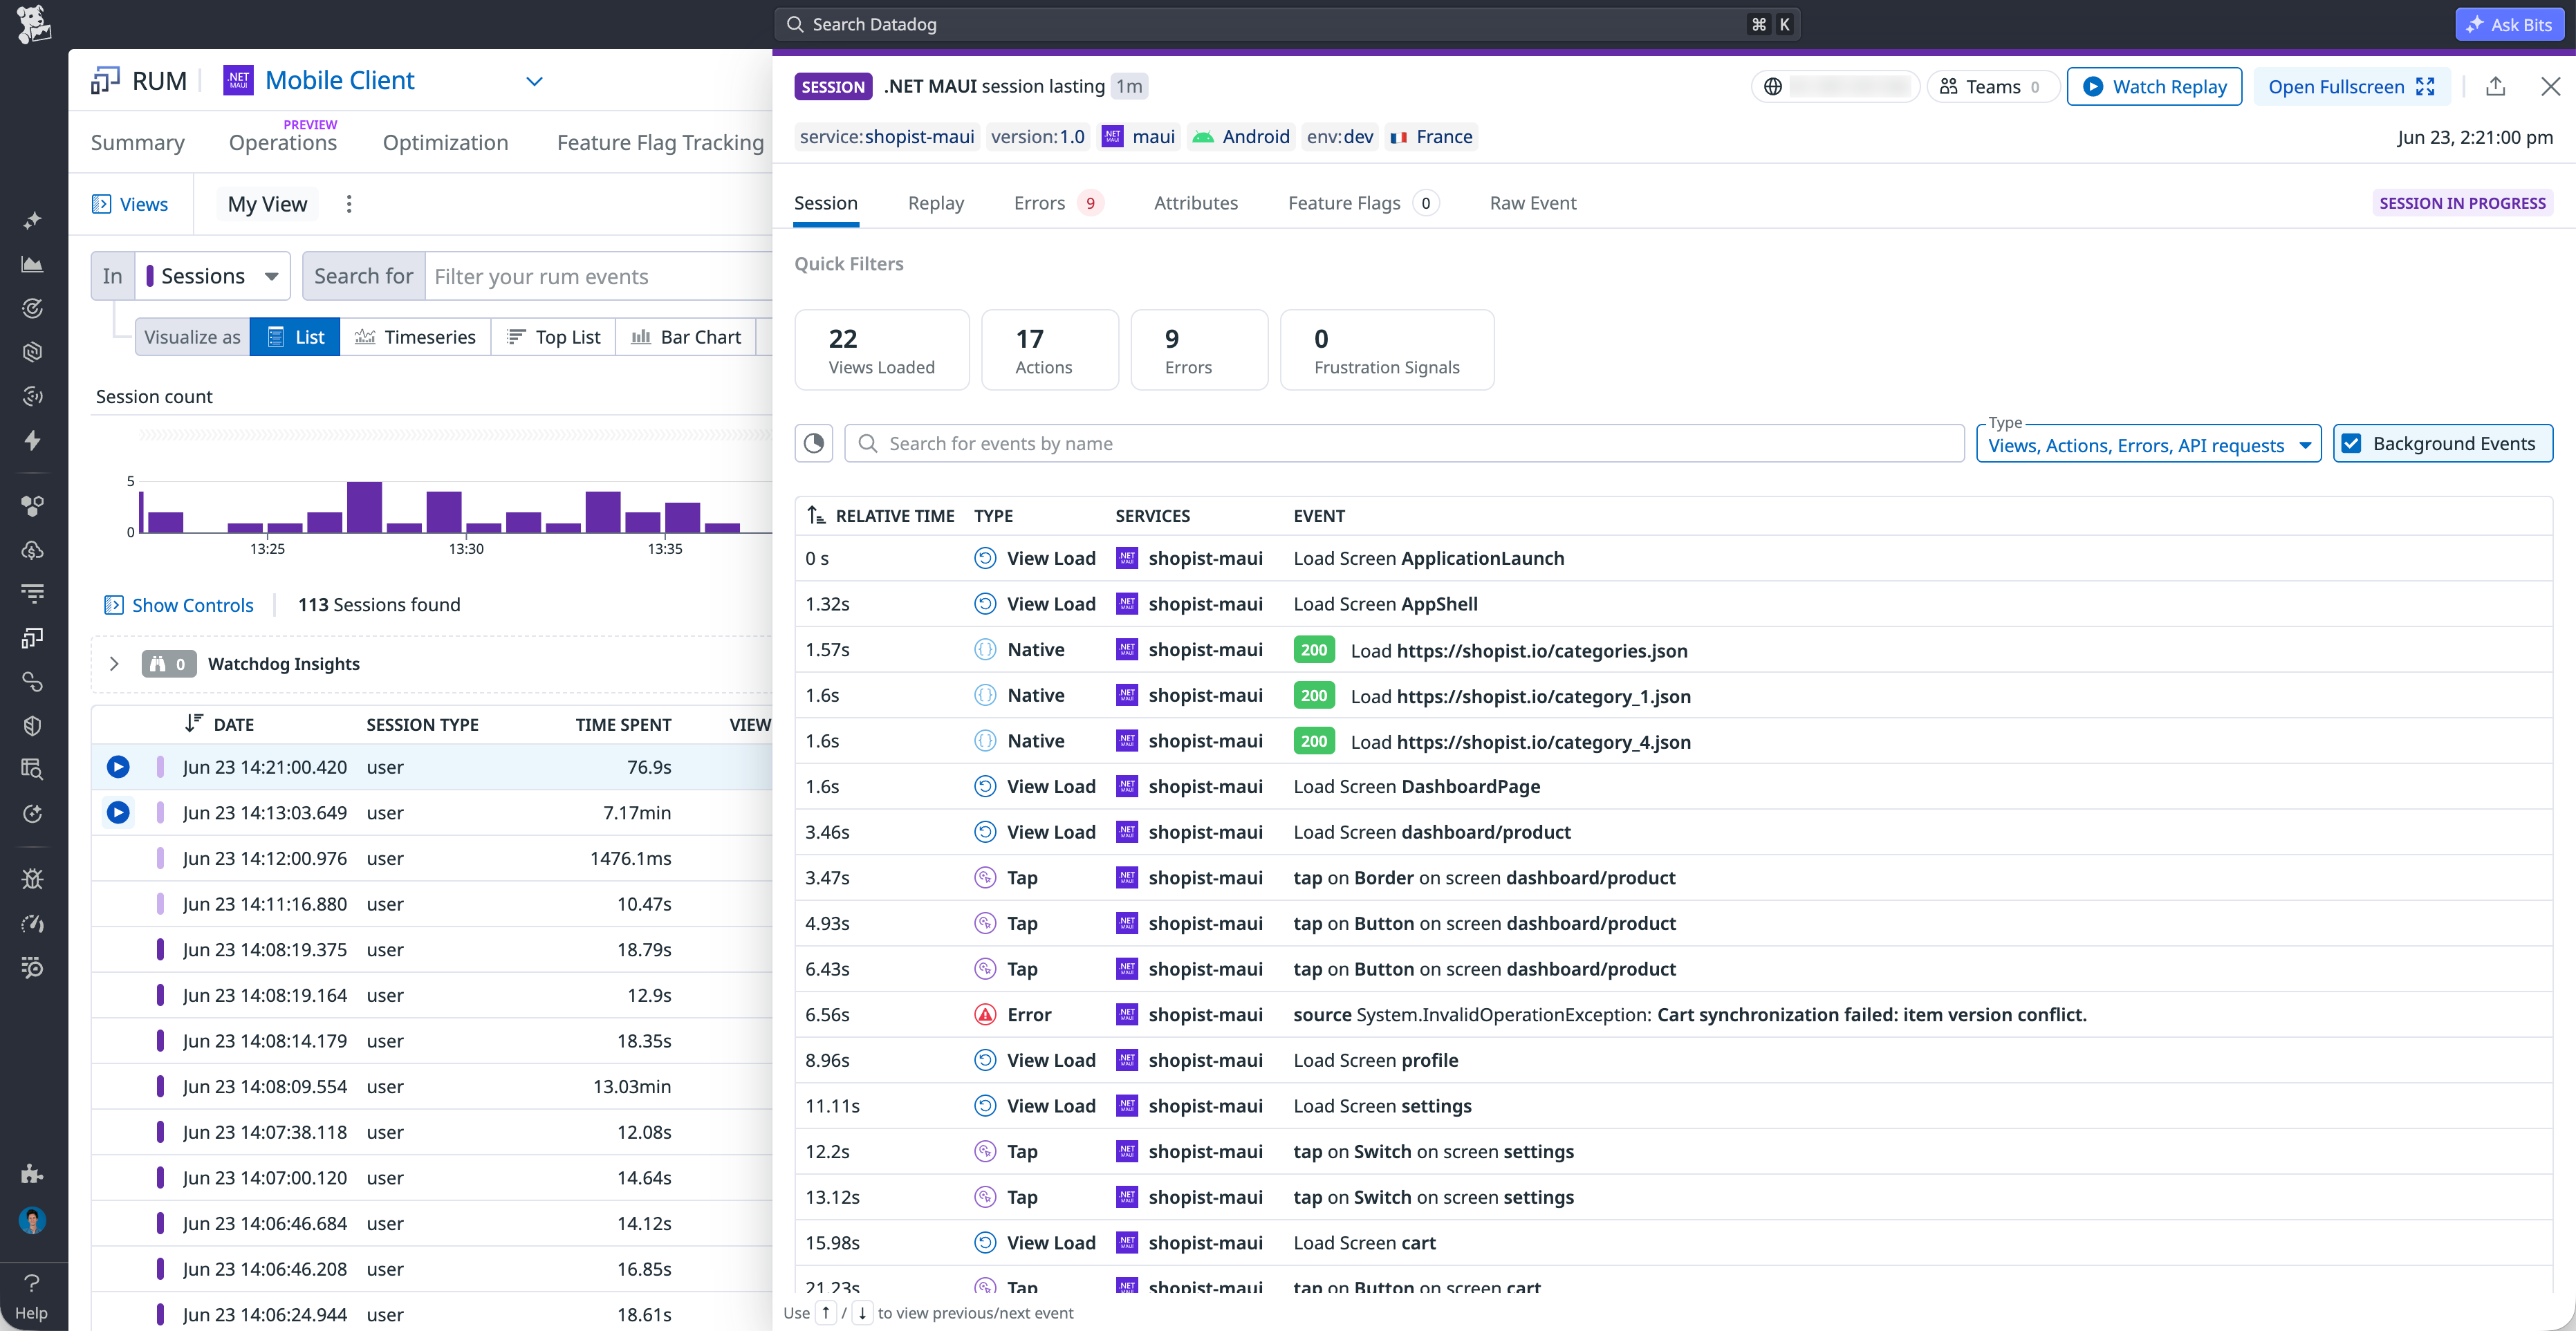
Task: Open the Mobile Client application dropdown chevron
Action: (535, 81)
